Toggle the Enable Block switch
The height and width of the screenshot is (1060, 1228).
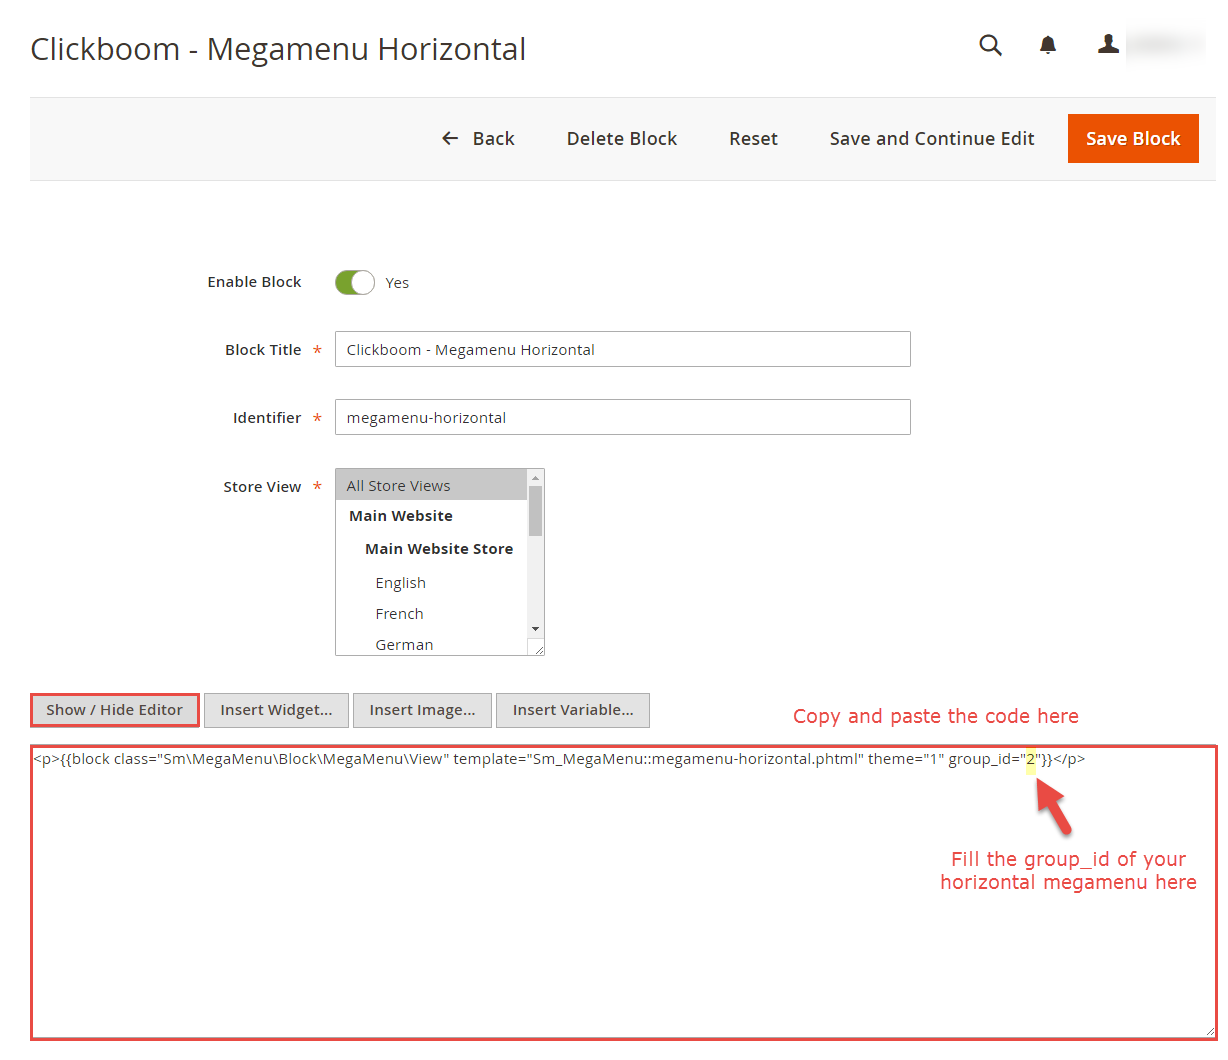(x=355, y=283)
